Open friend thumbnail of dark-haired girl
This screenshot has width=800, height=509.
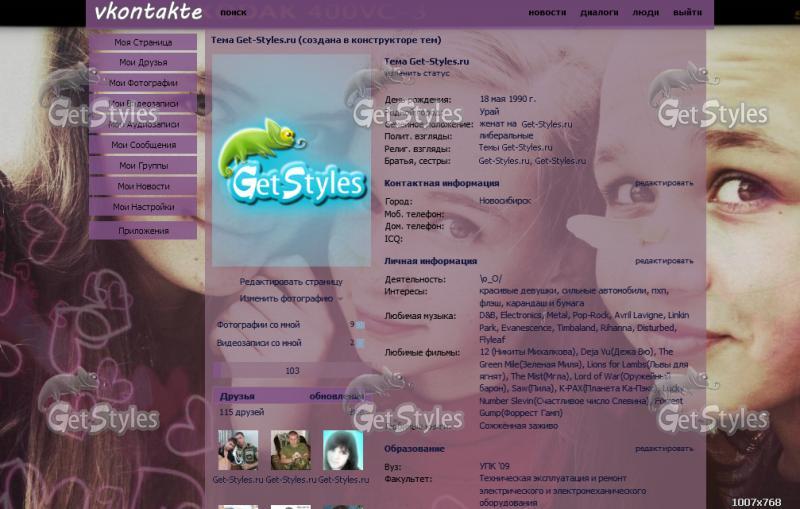(343, 450)
